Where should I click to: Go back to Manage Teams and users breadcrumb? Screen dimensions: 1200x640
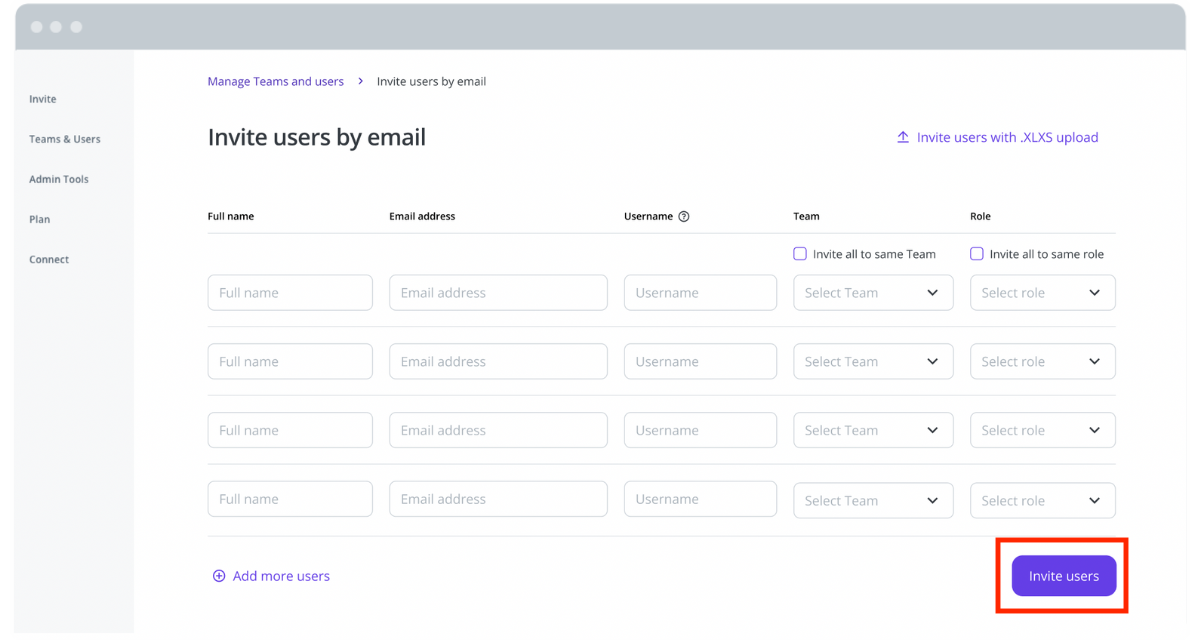click(276, 82)
